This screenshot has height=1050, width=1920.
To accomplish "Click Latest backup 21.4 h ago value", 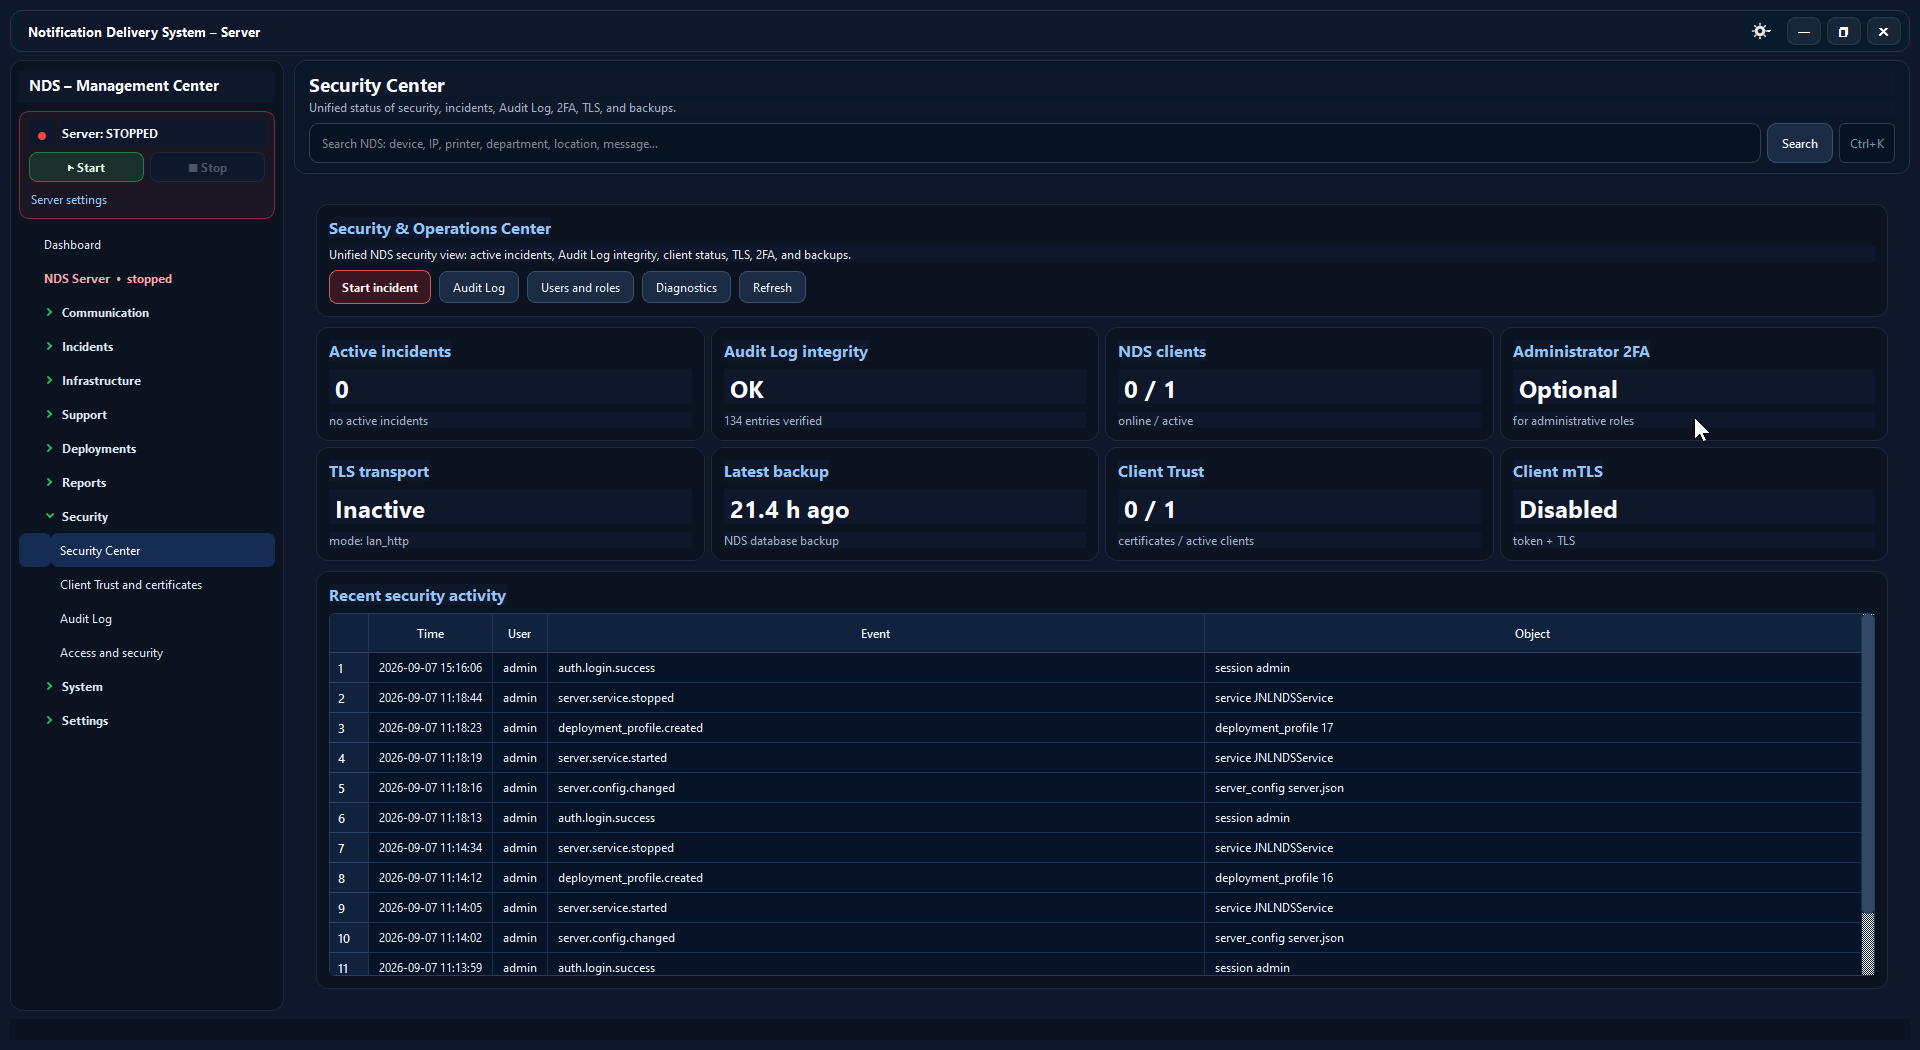I will click(x=789, y=510).
